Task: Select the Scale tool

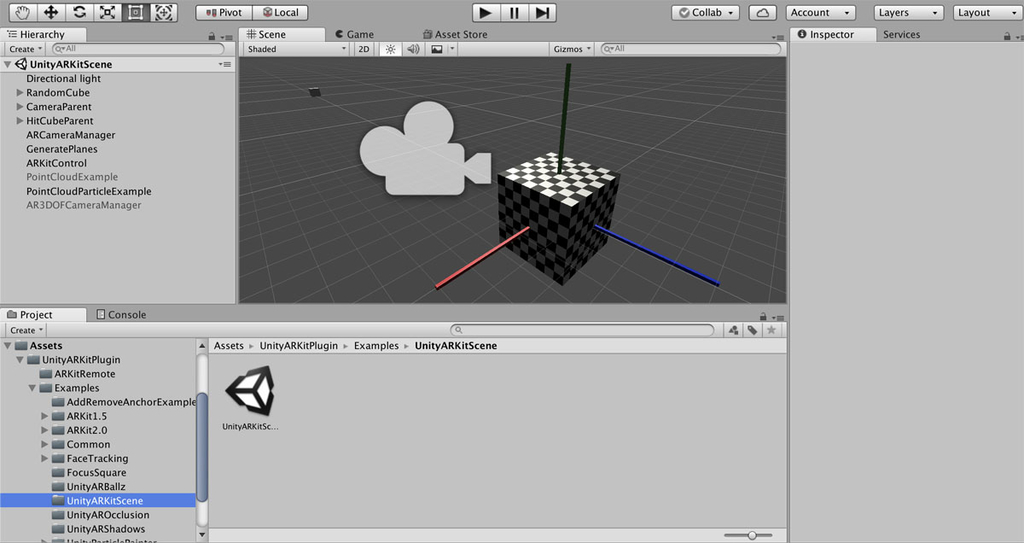Action: point(107,12)
